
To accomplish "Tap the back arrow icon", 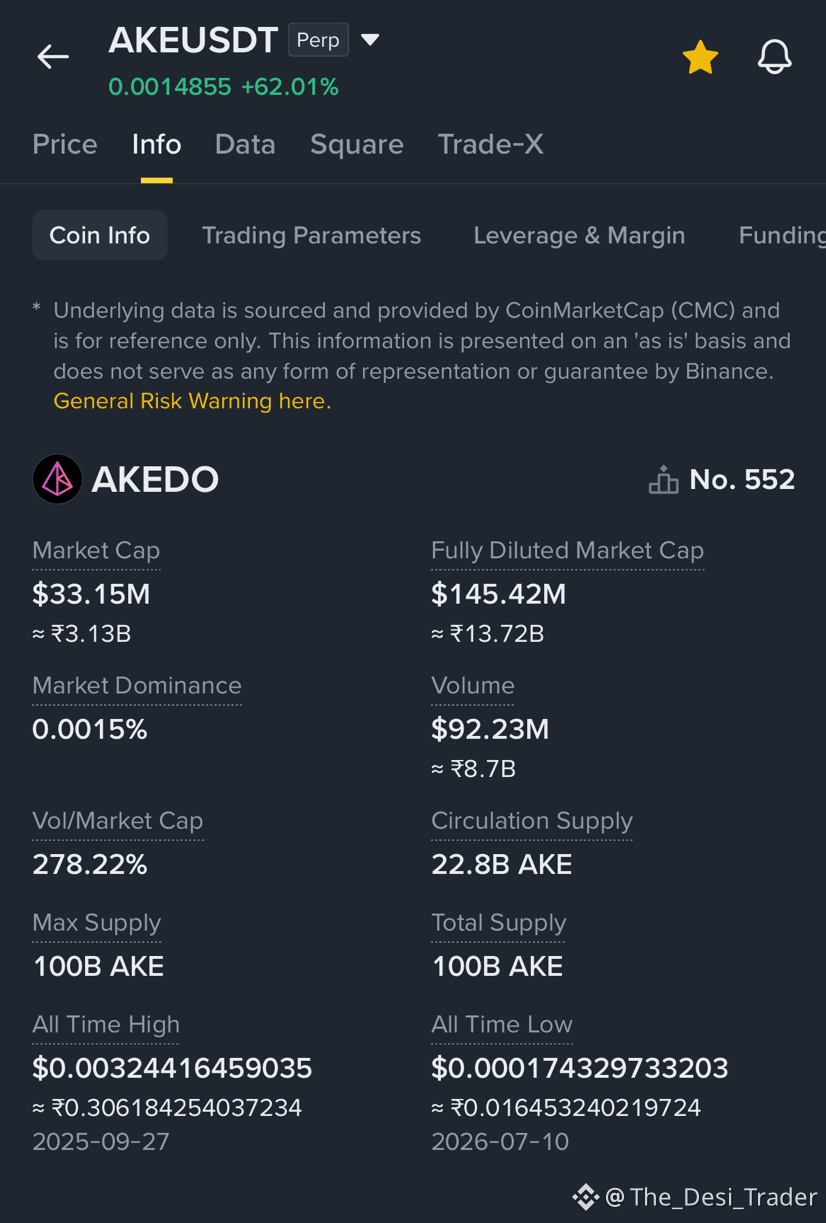I will pos(53,57).
